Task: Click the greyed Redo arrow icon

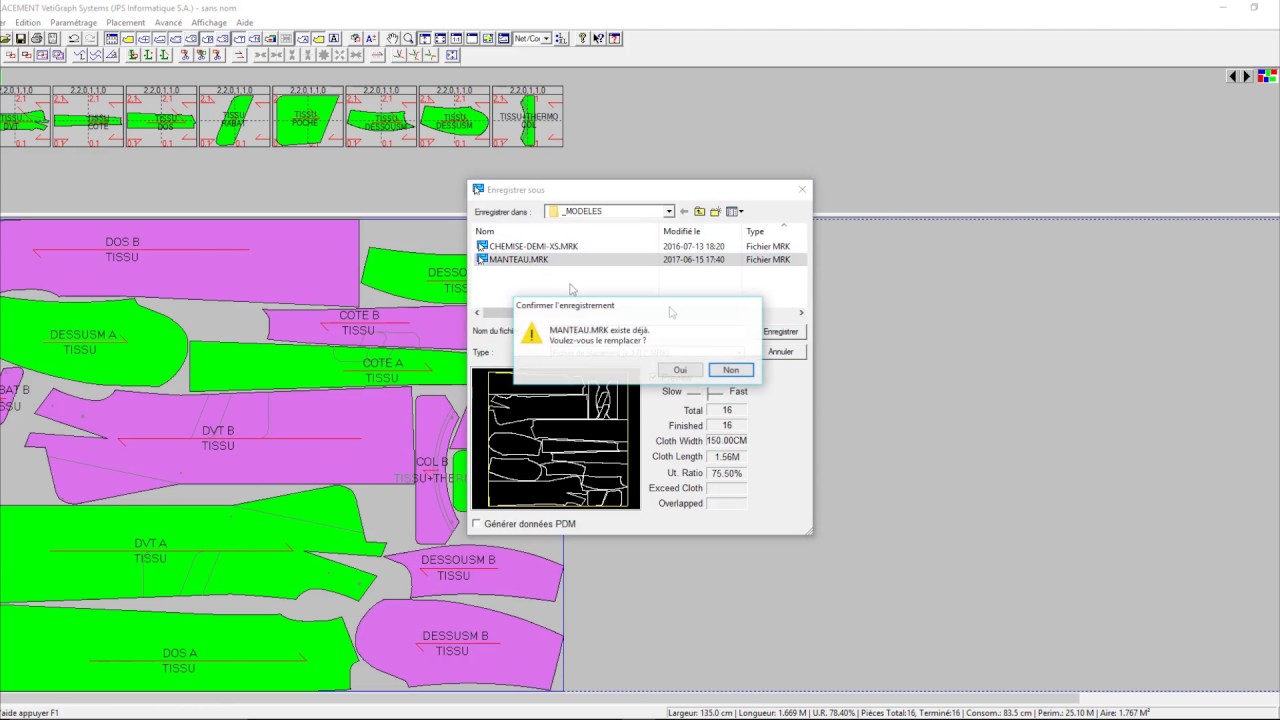Action: tap(90, 38)
